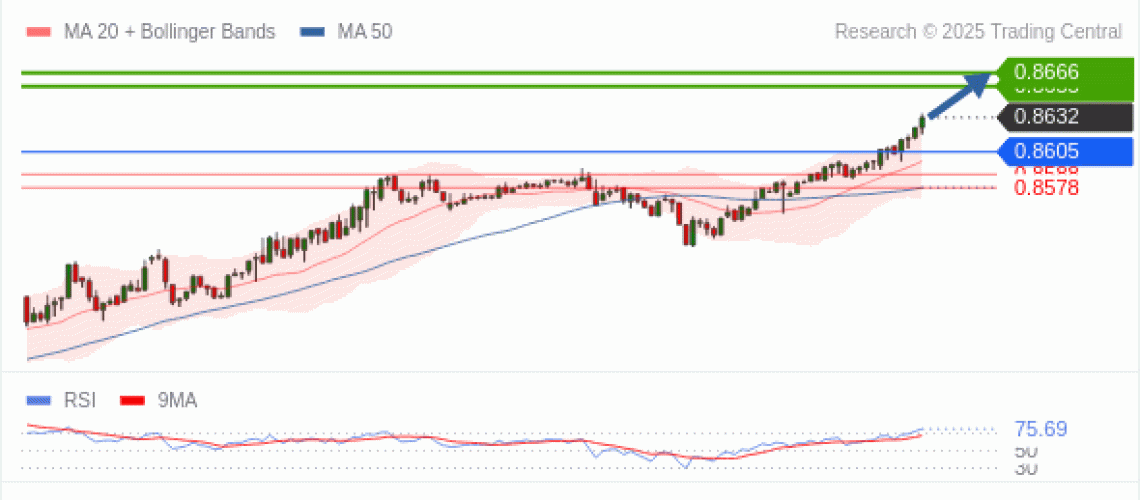Click the "MA 20 + Bollinger Bands" legend label

[x=169, y=32]
